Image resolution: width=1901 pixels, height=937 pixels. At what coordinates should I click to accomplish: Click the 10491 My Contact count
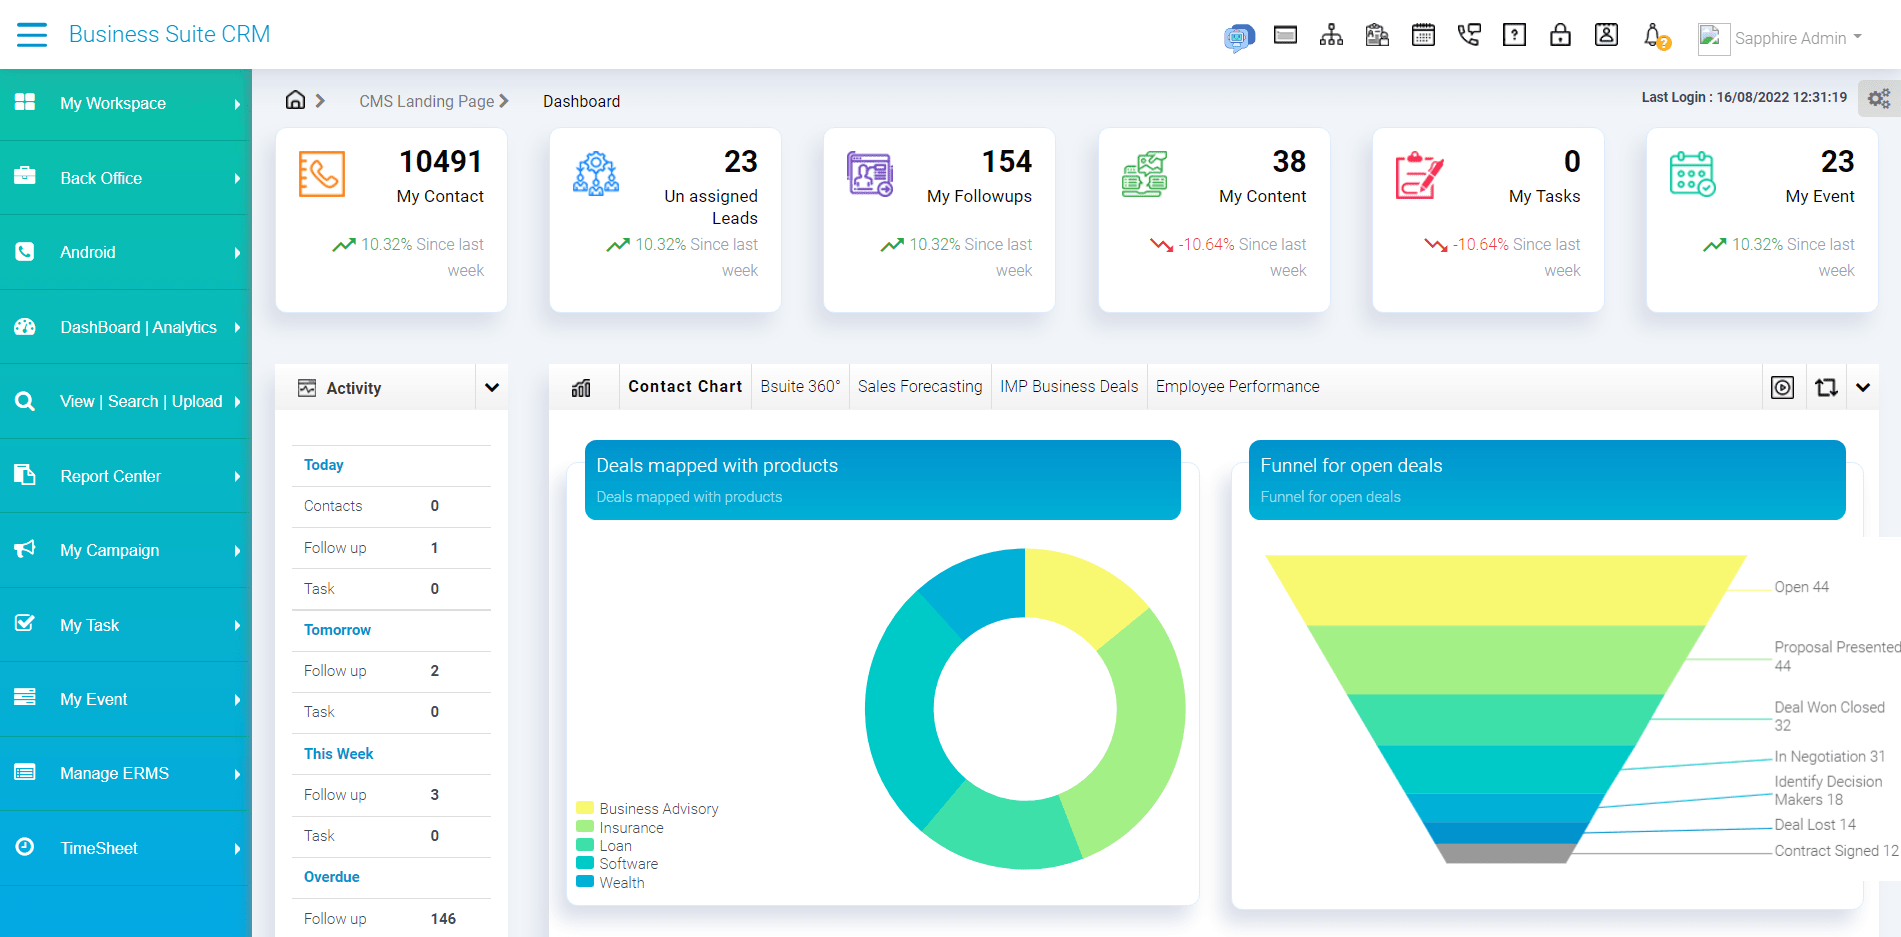[x=440, y=161]
